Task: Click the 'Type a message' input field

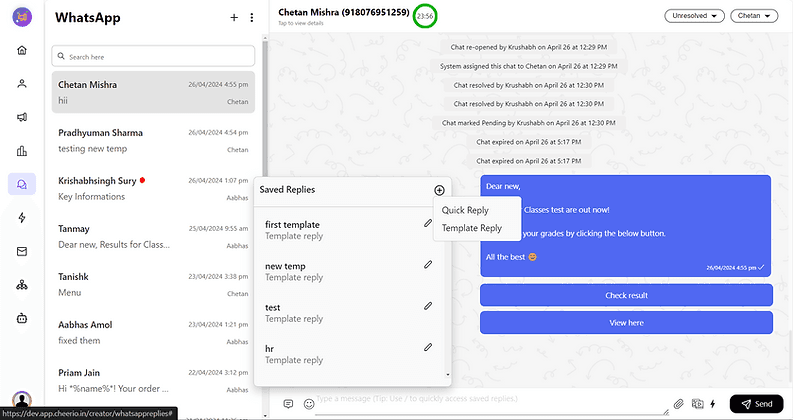Action: coord(492,403)
